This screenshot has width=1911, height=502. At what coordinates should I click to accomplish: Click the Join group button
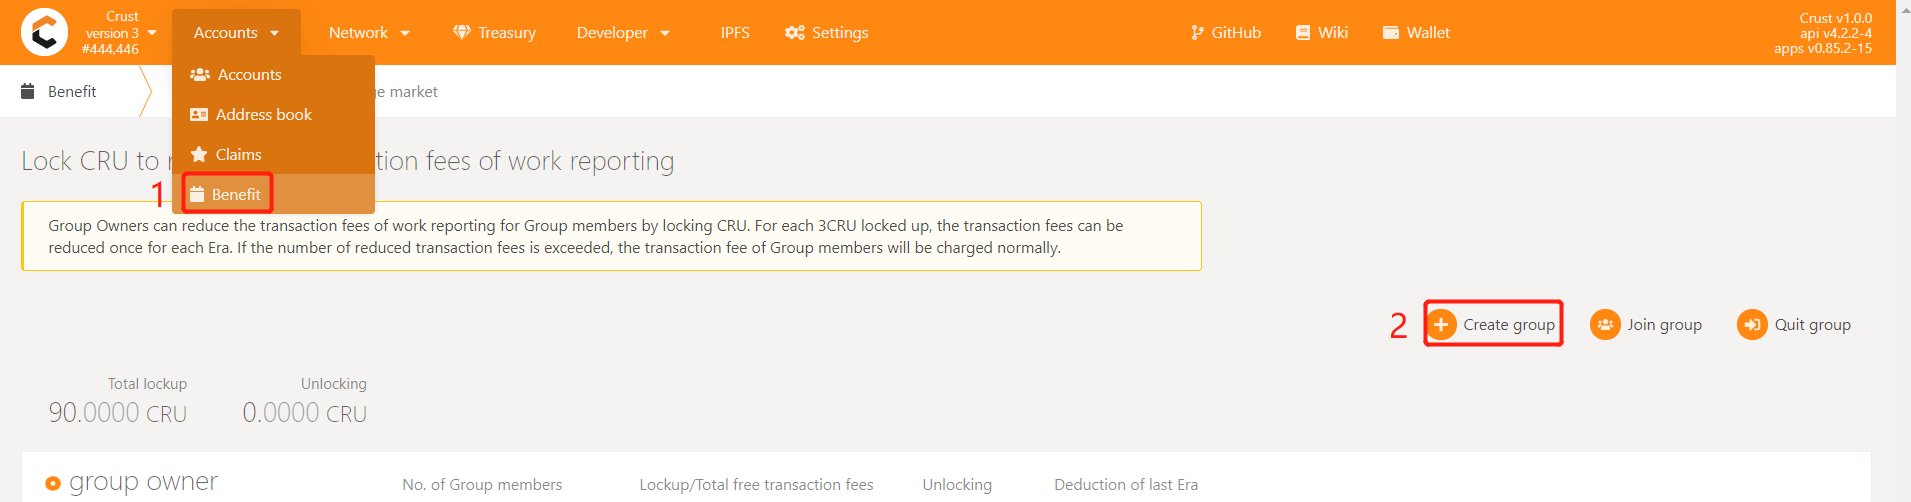click(x=1647, y=325)
